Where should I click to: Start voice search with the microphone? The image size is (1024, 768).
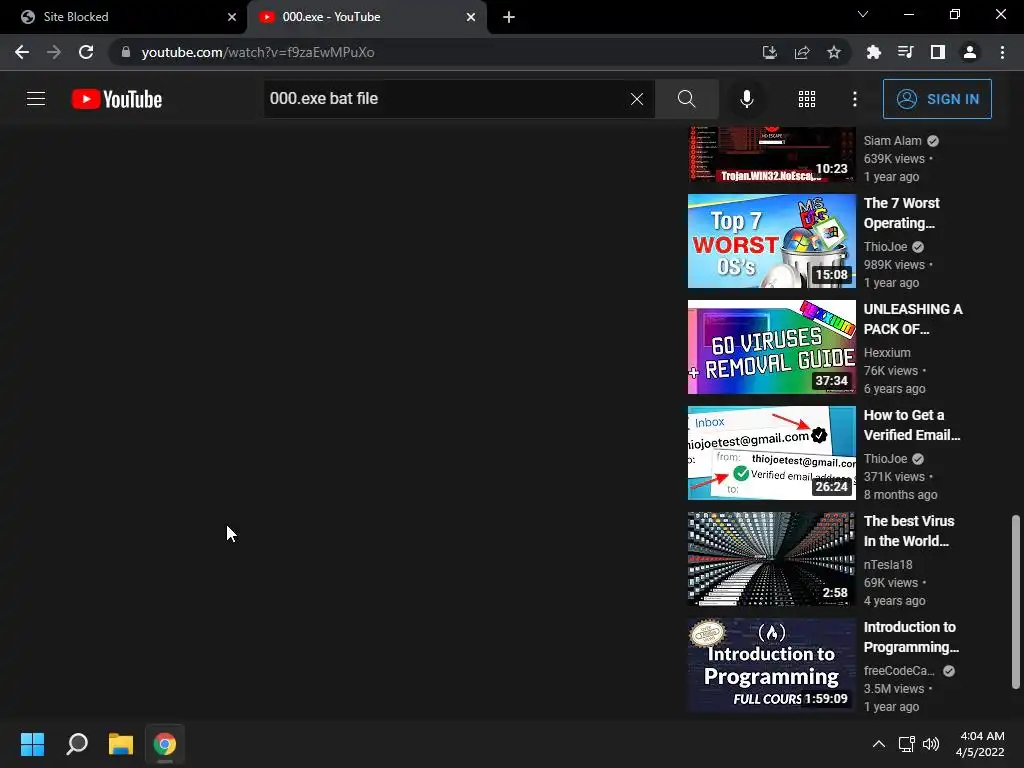click(x=746, y=99)
